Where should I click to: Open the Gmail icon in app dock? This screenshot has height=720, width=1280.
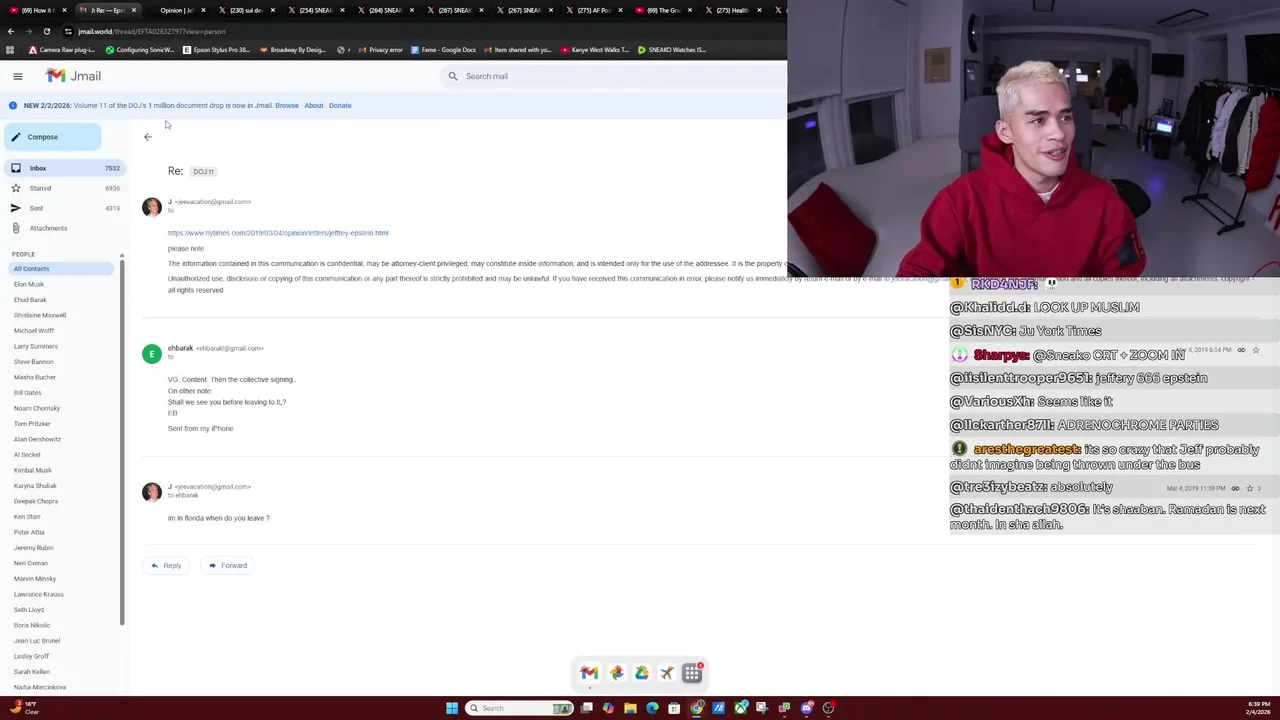(x=589, y=673)
